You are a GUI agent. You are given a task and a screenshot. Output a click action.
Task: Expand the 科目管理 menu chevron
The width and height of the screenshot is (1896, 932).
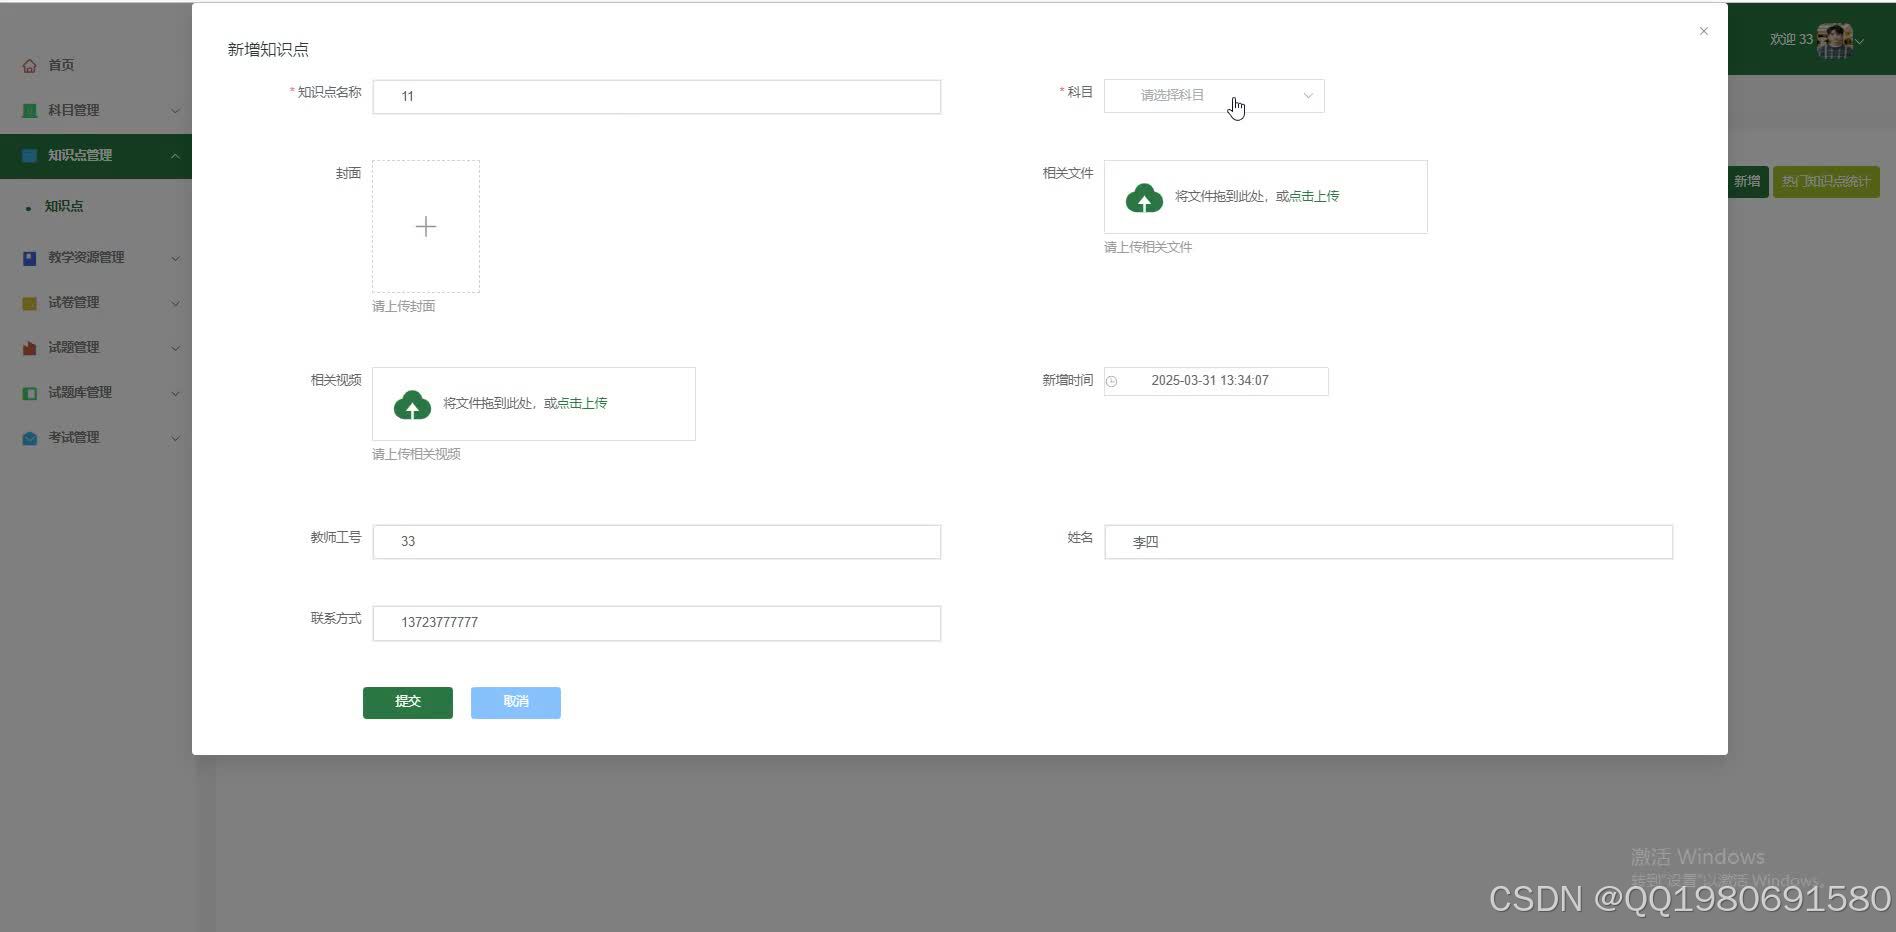(x=175, y=111)
